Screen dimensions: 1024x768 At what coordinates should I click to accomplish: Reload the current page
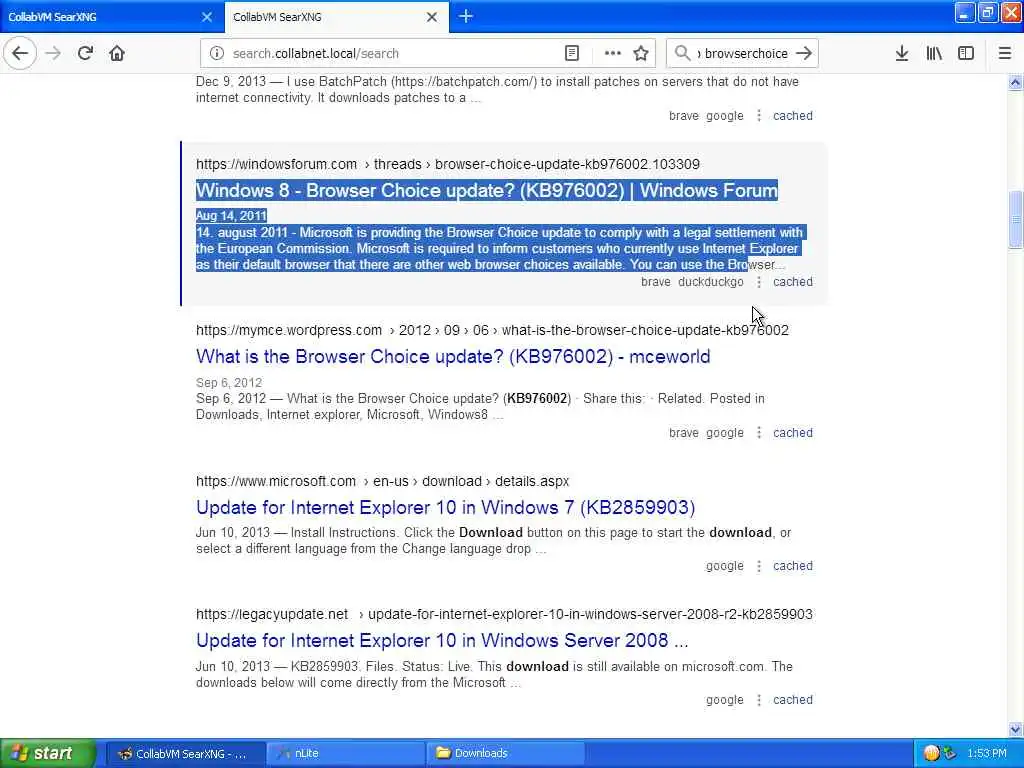coord(85,53)
